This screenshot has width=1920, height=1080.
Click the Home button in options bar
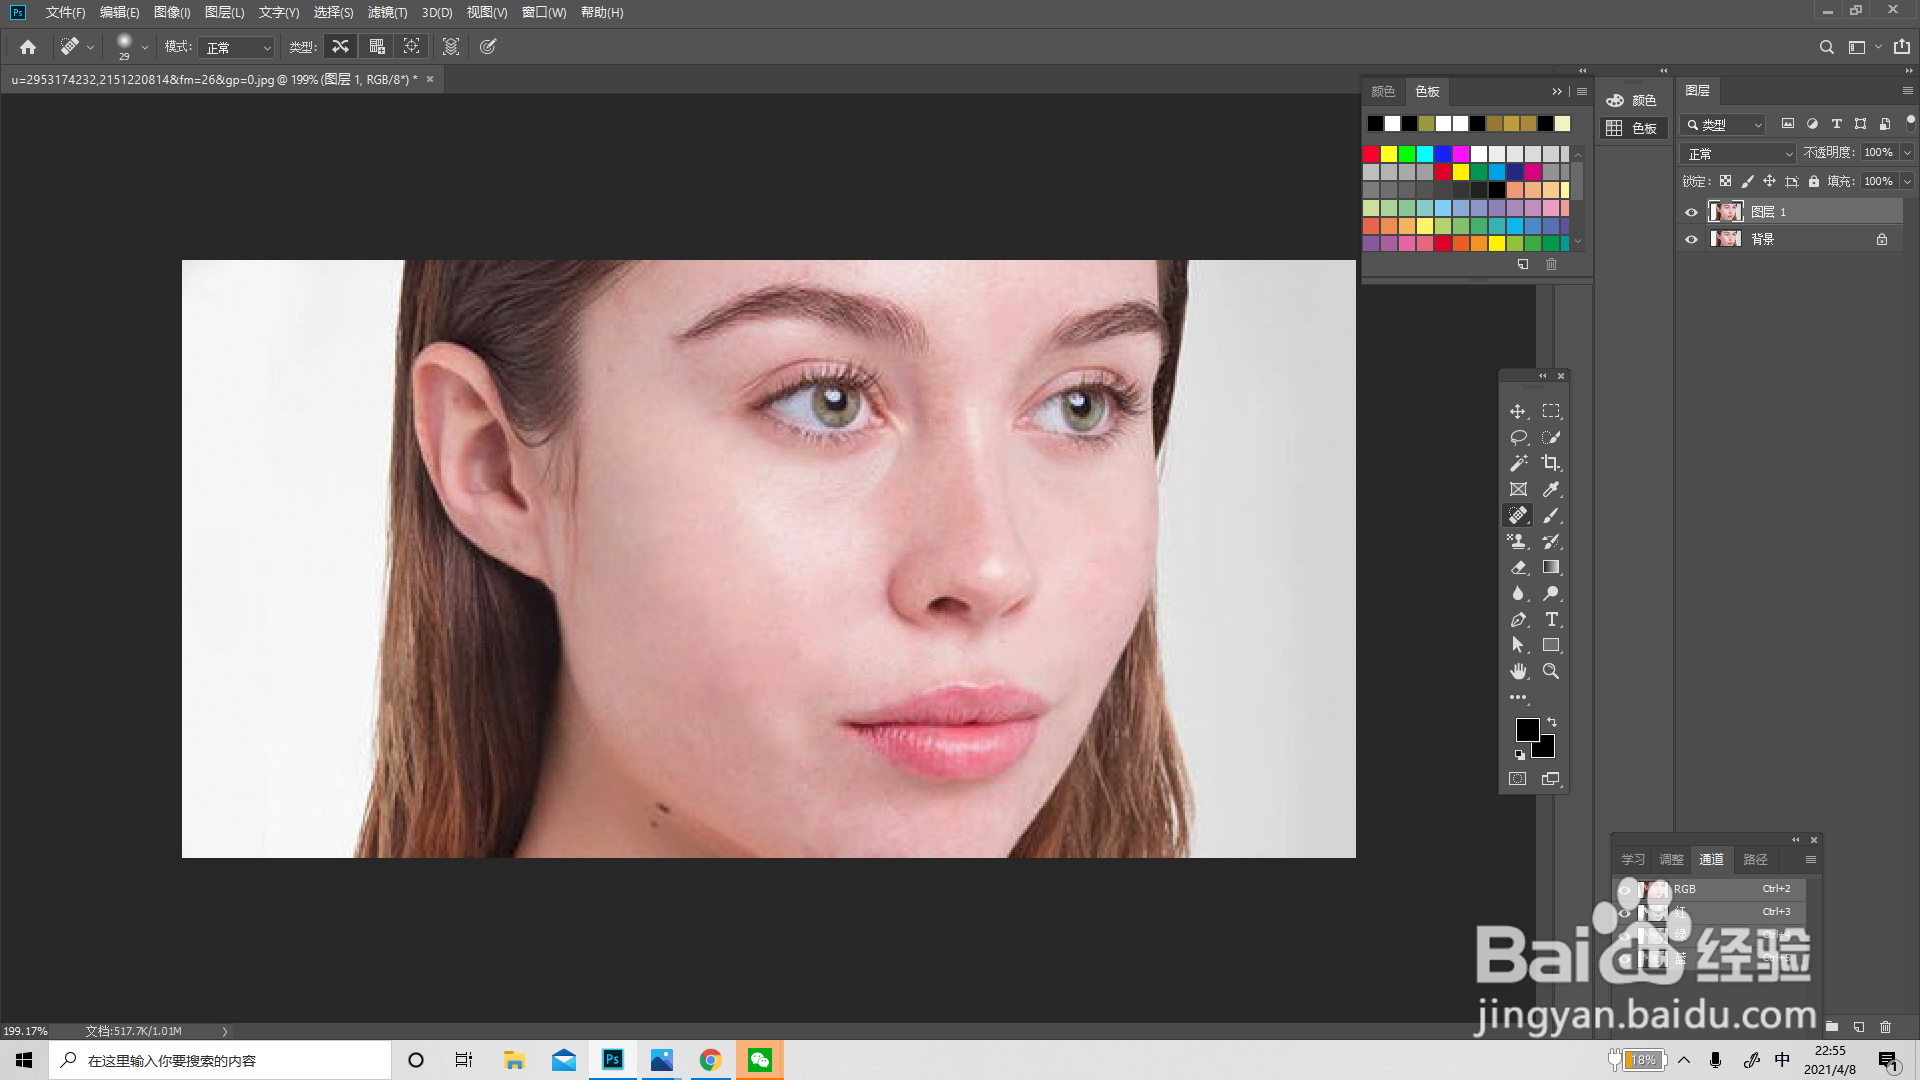tap(28, 46)
